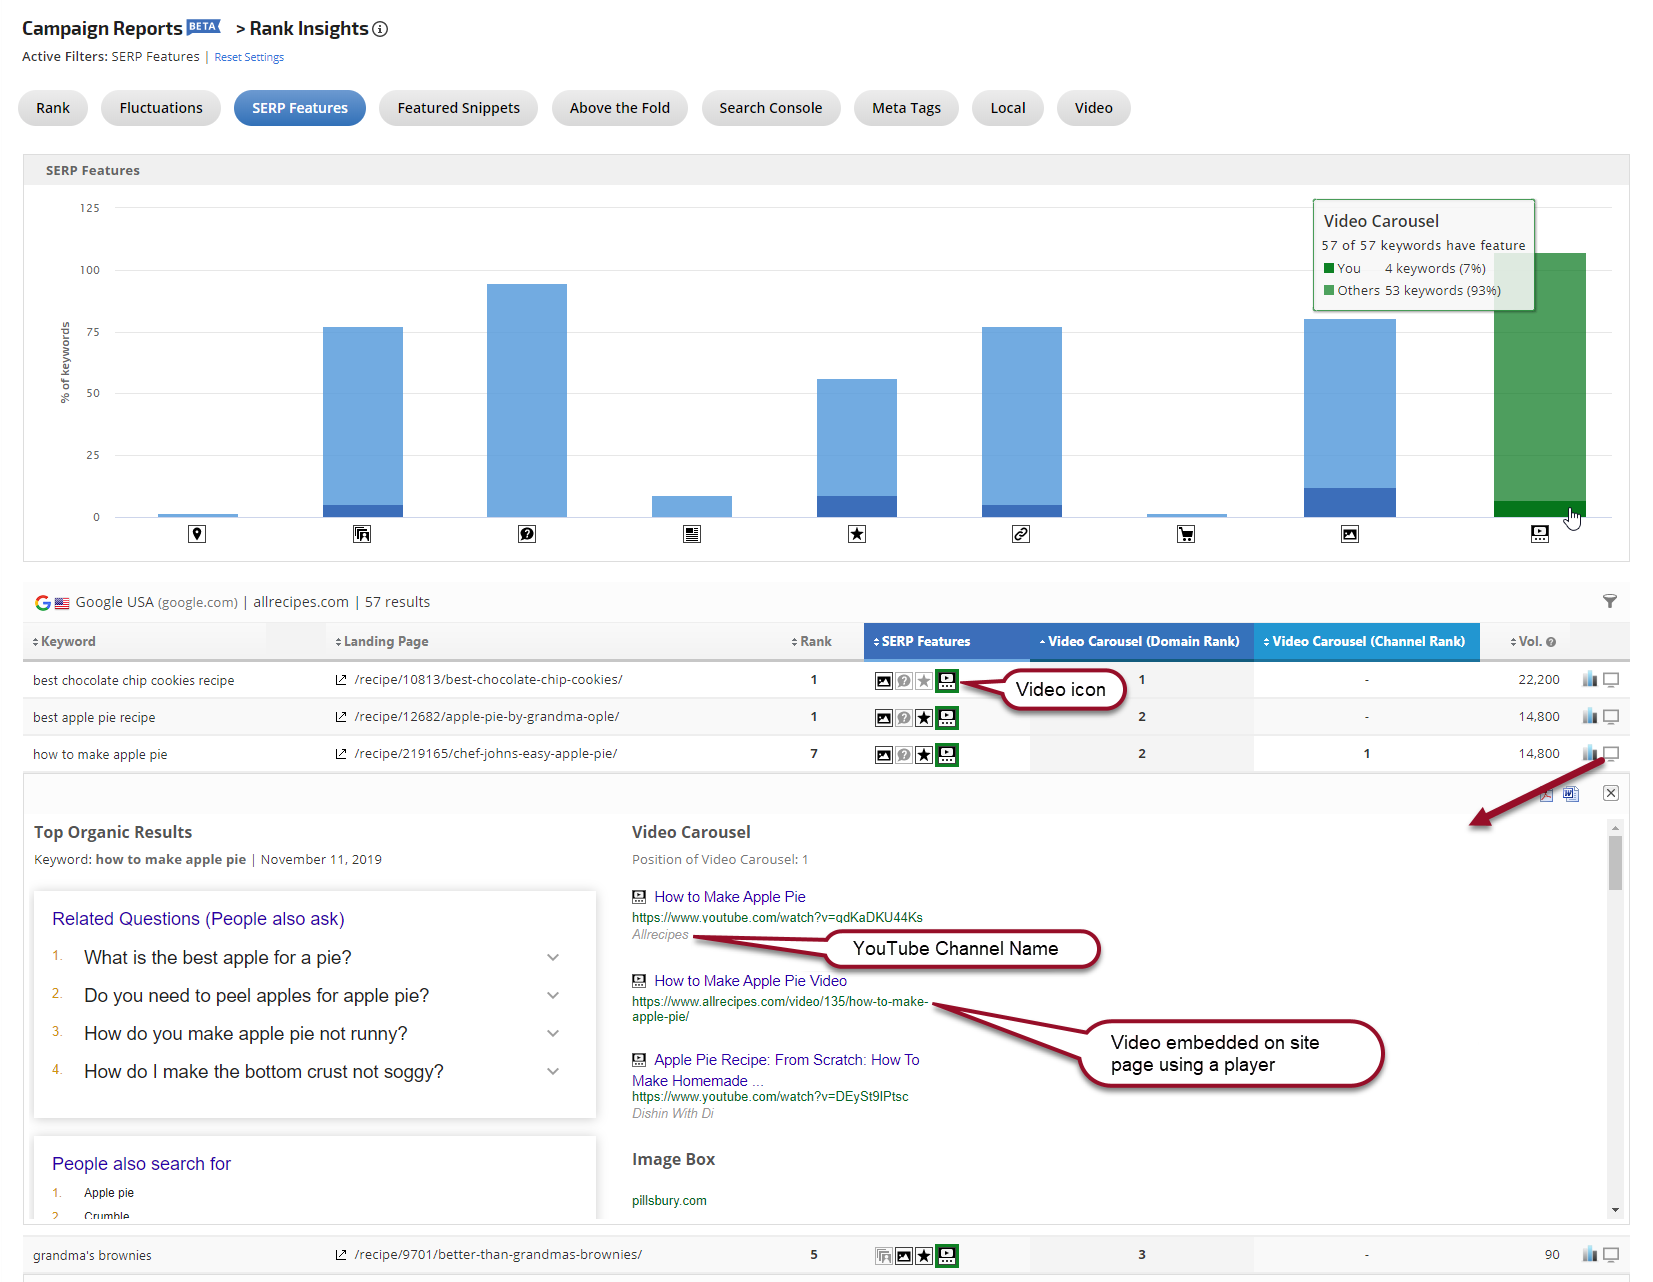1653x1282 pixels.
Task: Click the video icon for best apple pie recipe
Action: click(946, 717)
